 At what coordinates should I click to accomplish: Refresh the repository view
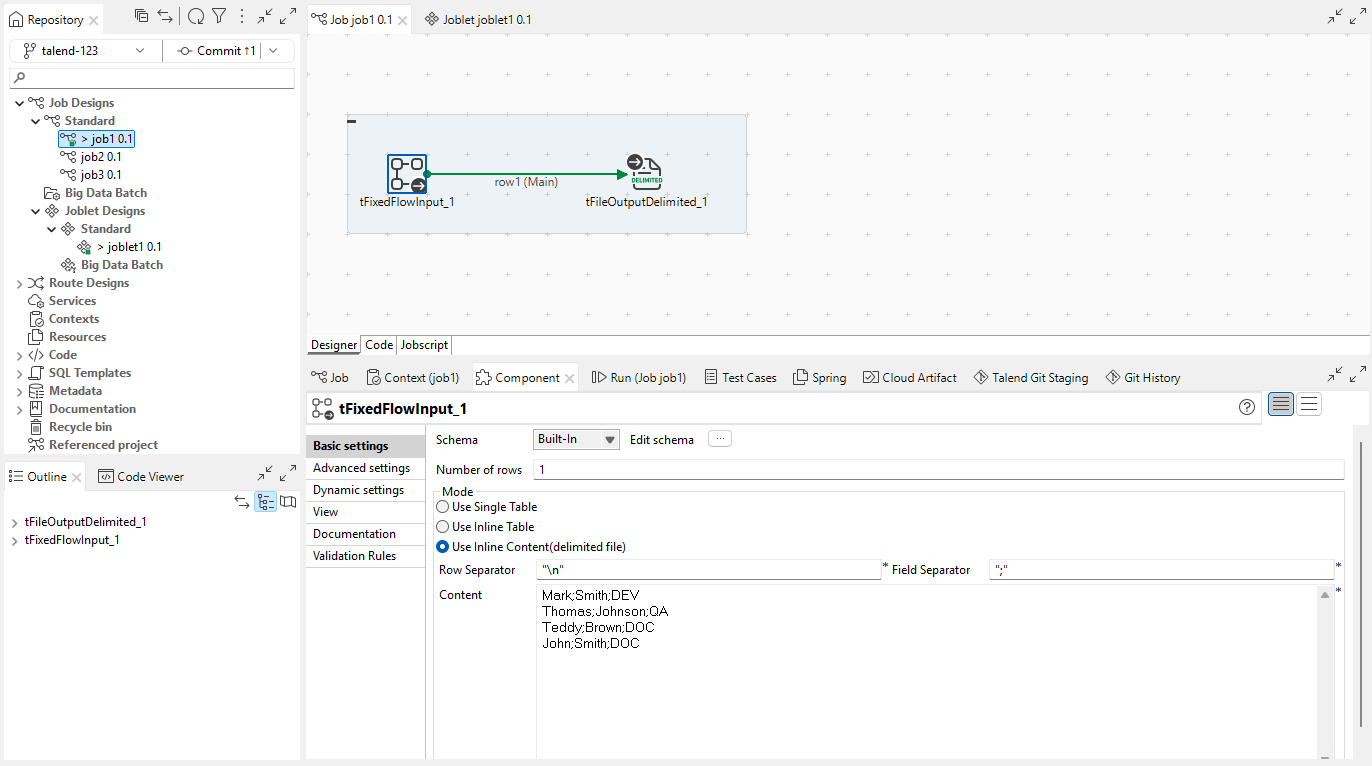point(196,17)
